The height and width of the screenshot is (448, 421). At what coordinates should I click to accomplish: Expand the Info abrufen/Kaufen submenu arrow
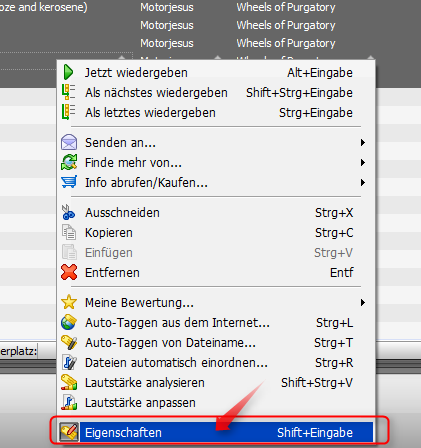tap(363, 183)
